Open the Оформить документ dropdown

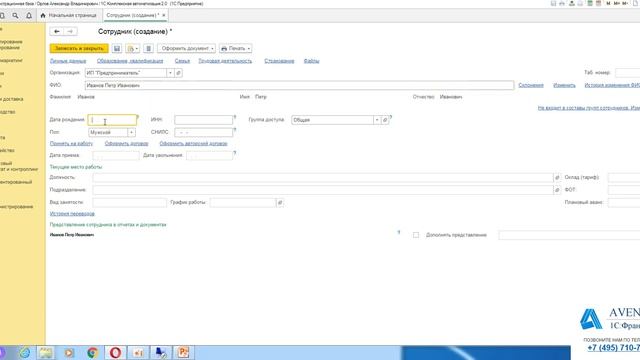coord(186,49)
